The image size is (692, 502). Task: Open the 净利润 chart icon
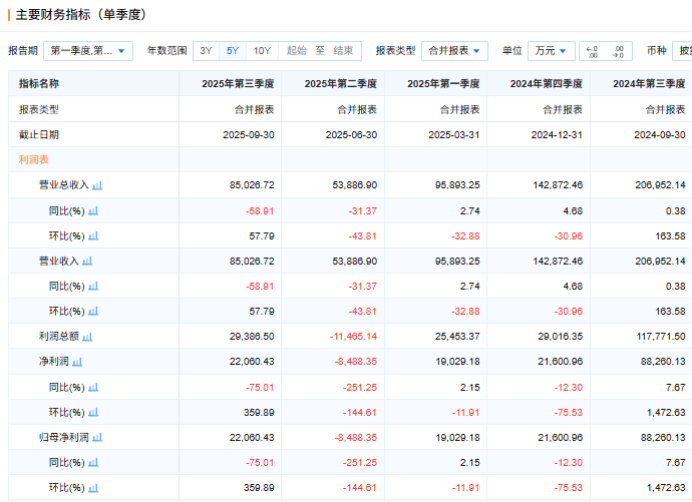click(x=77, y=362)
